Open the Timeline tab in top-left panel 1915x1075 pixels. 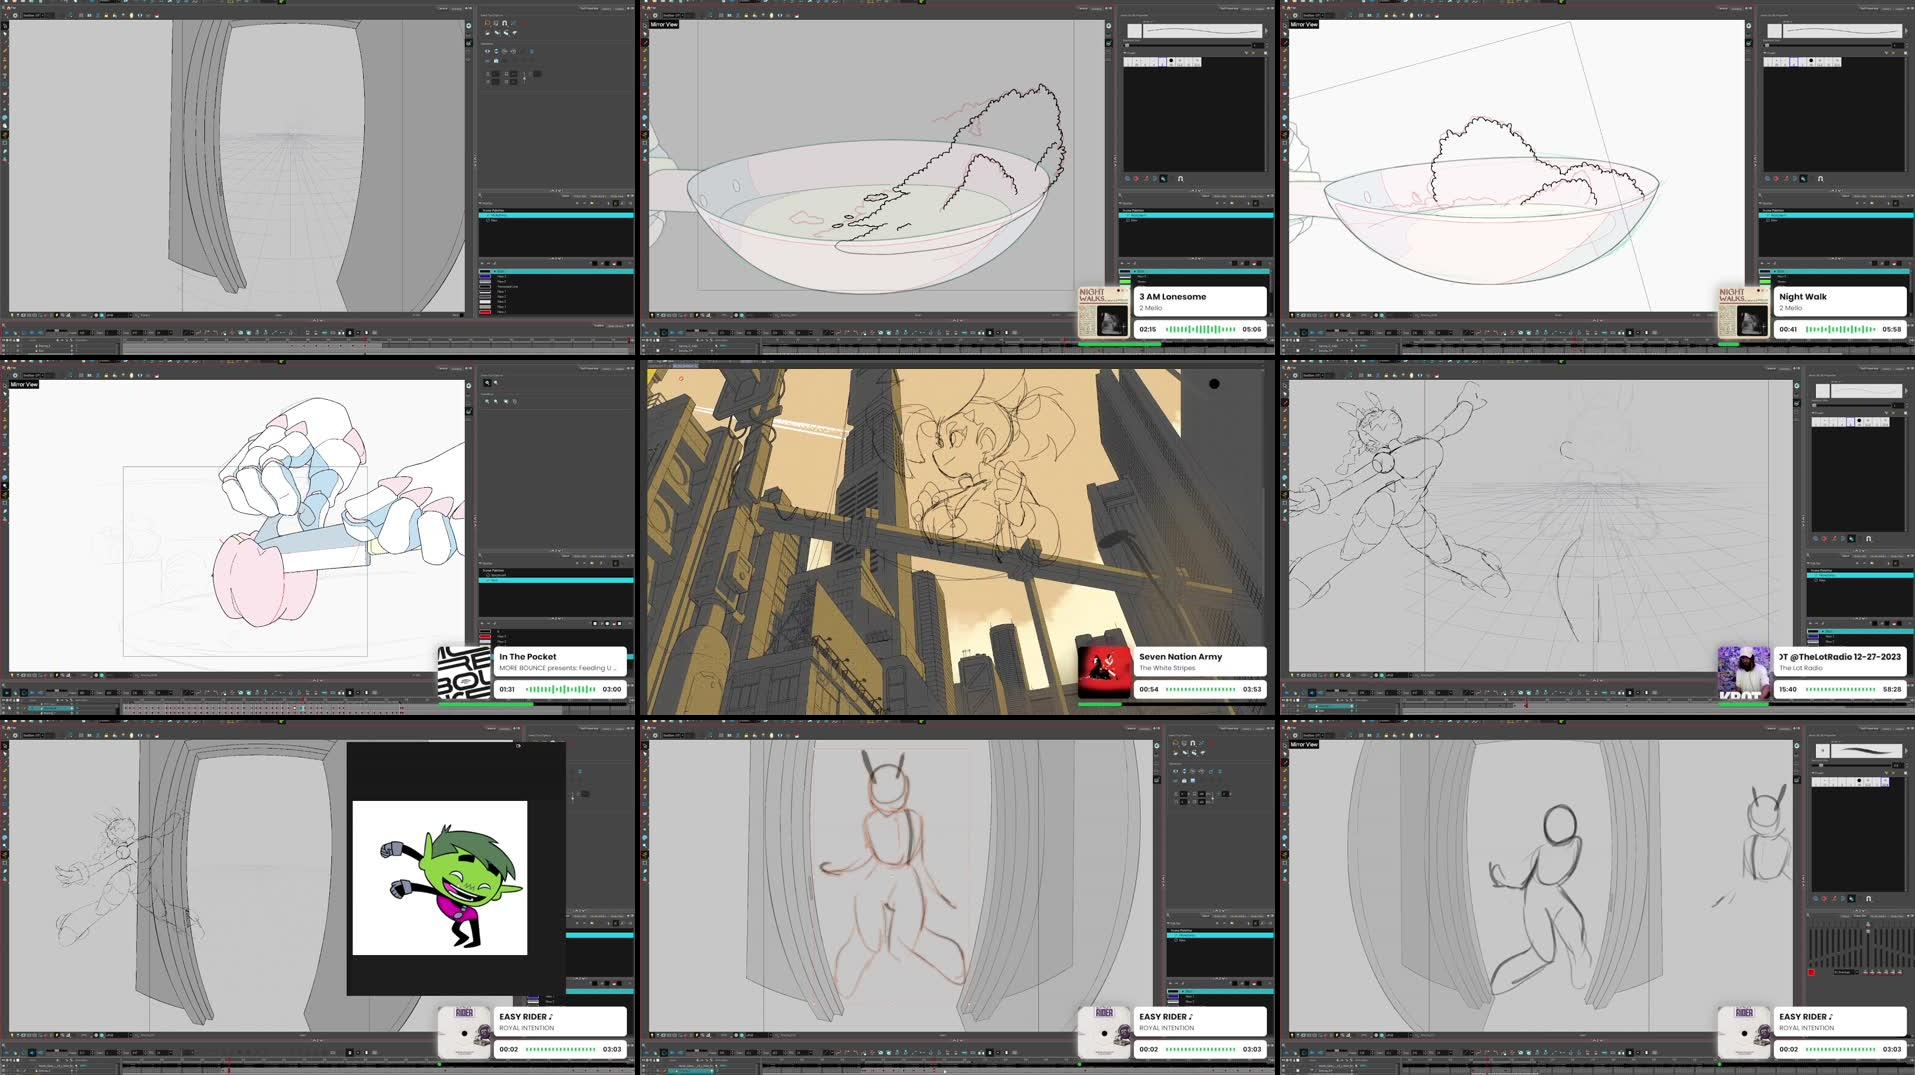599,324
